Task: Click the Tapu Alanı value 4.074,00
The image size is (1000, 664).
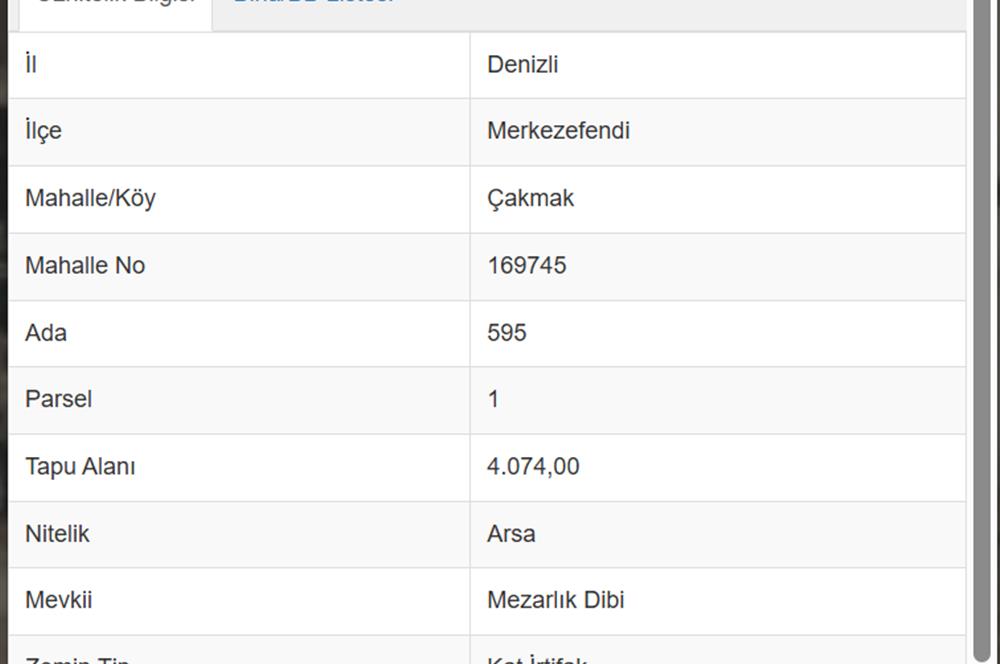Action: click(x=533, y=466)
